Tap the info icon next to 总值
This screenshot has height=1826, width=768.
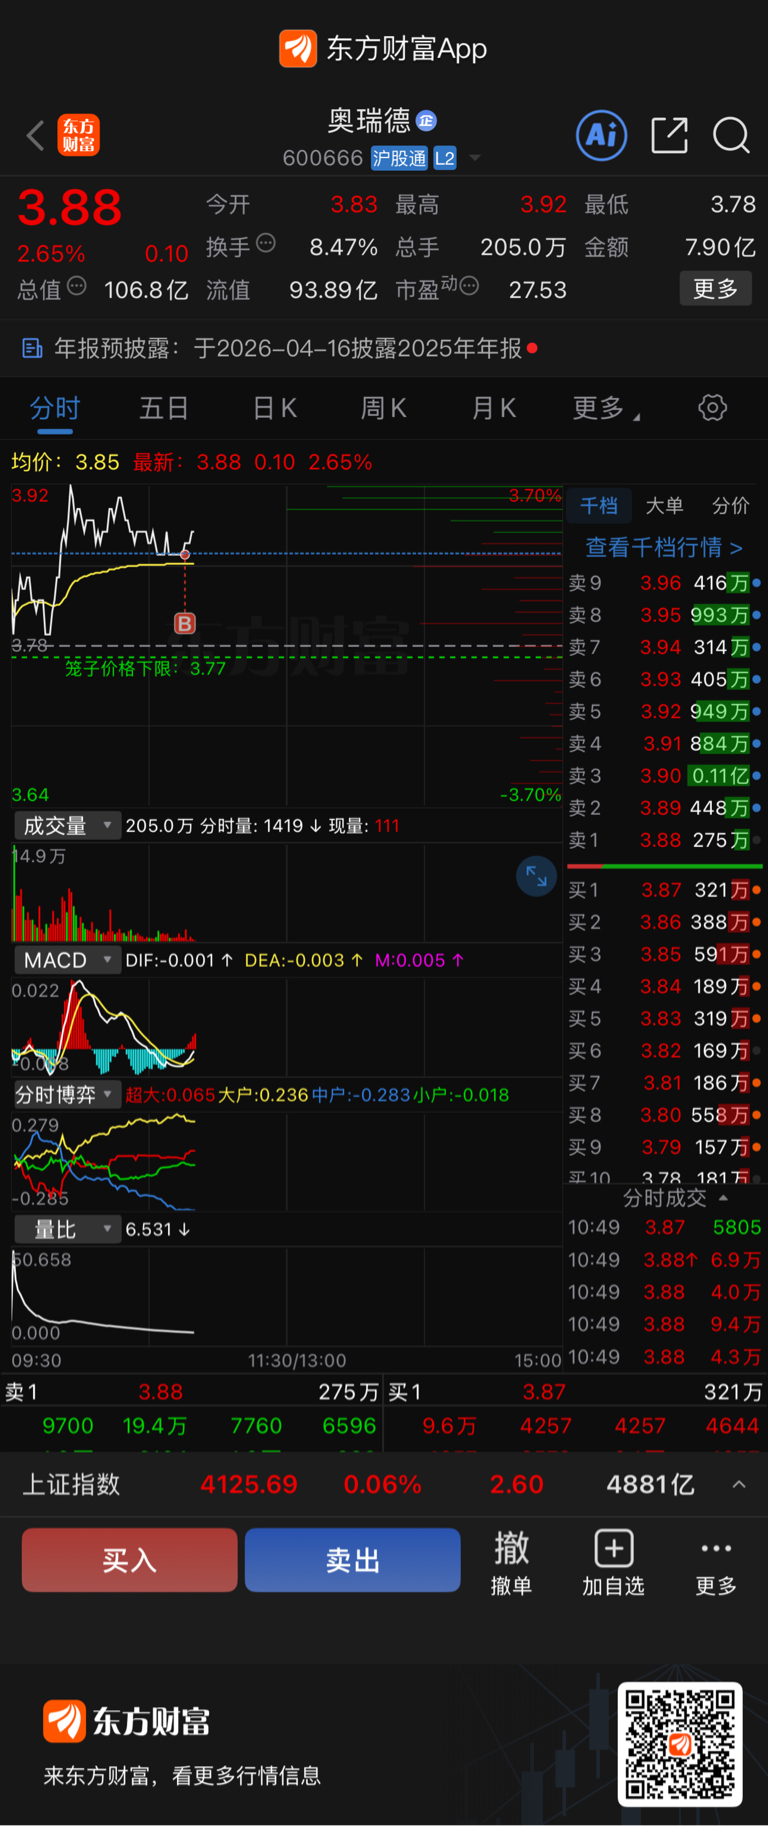tap(77, 286)
